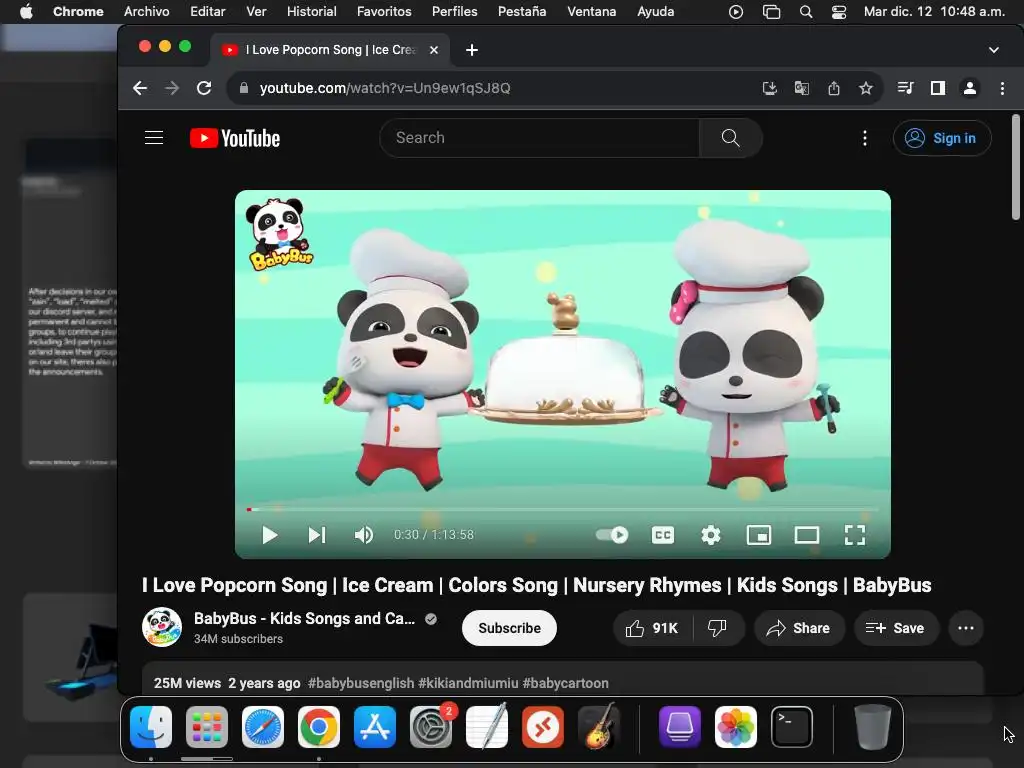
Task: Switch to theater mode
Action: tap(807, 536)
